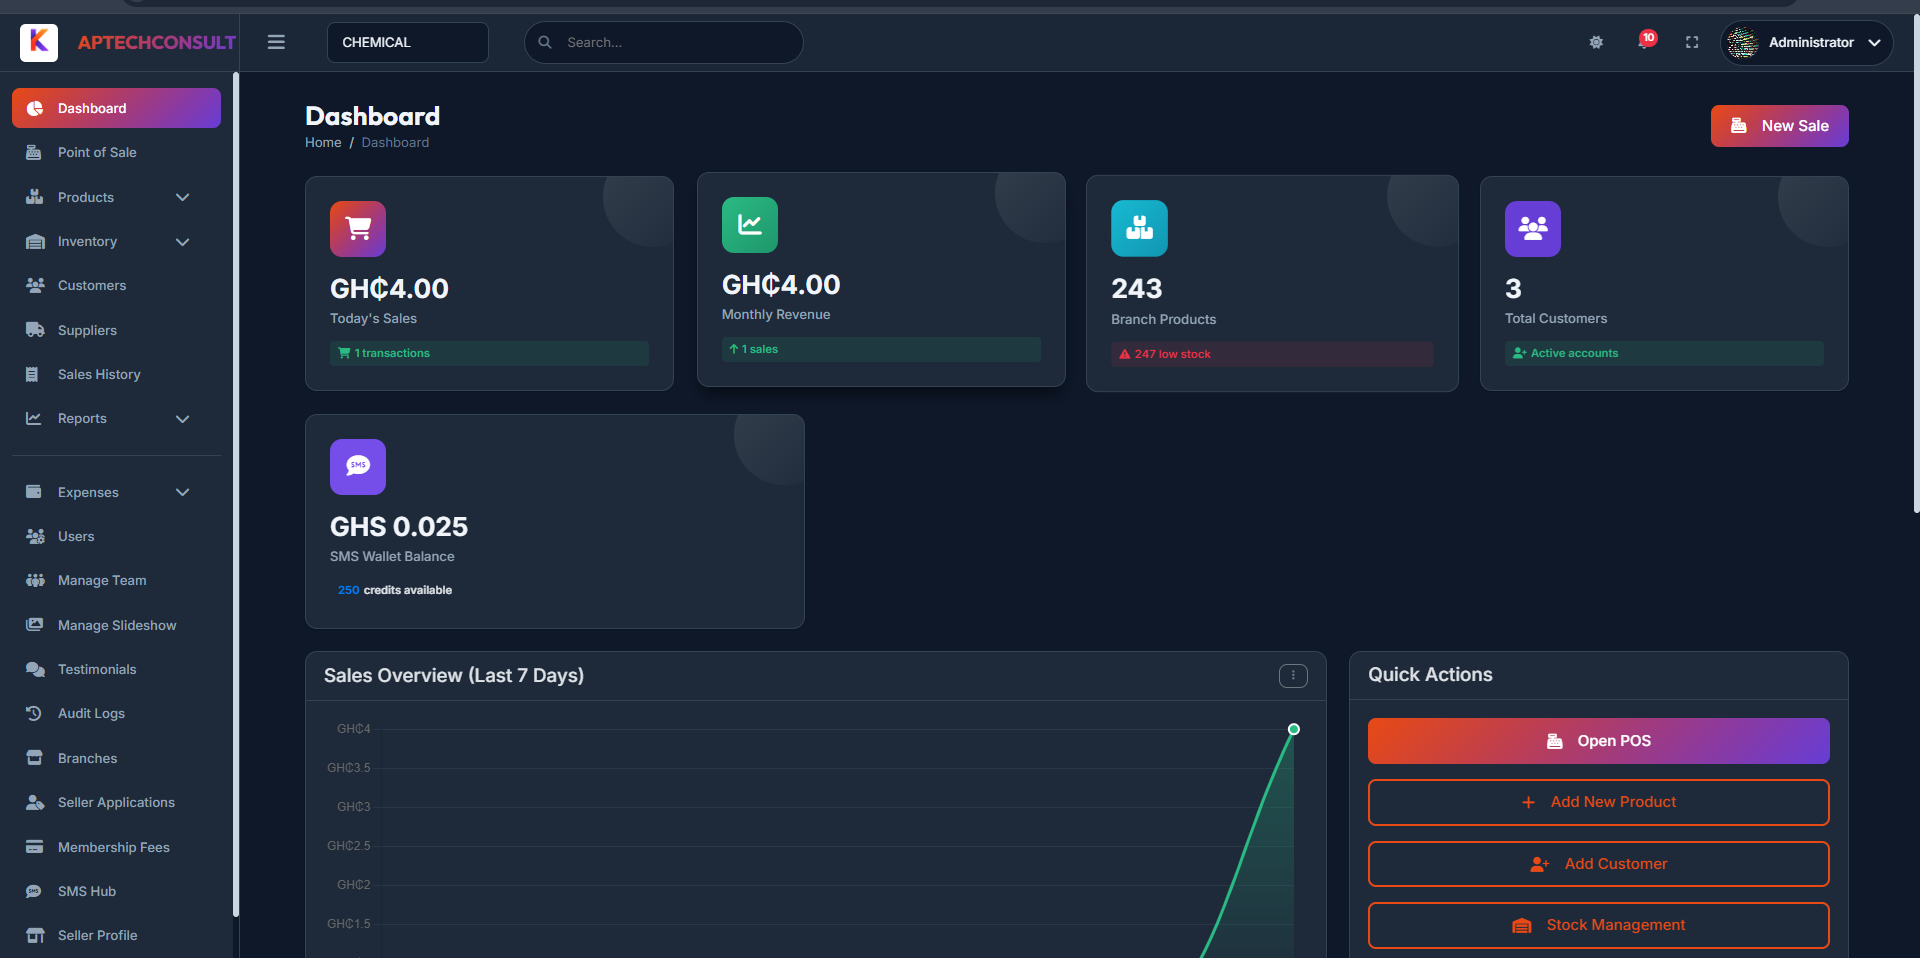Open the Sales Overview options menu icon
The image size is (1920, 958).
pos(1293,676)
